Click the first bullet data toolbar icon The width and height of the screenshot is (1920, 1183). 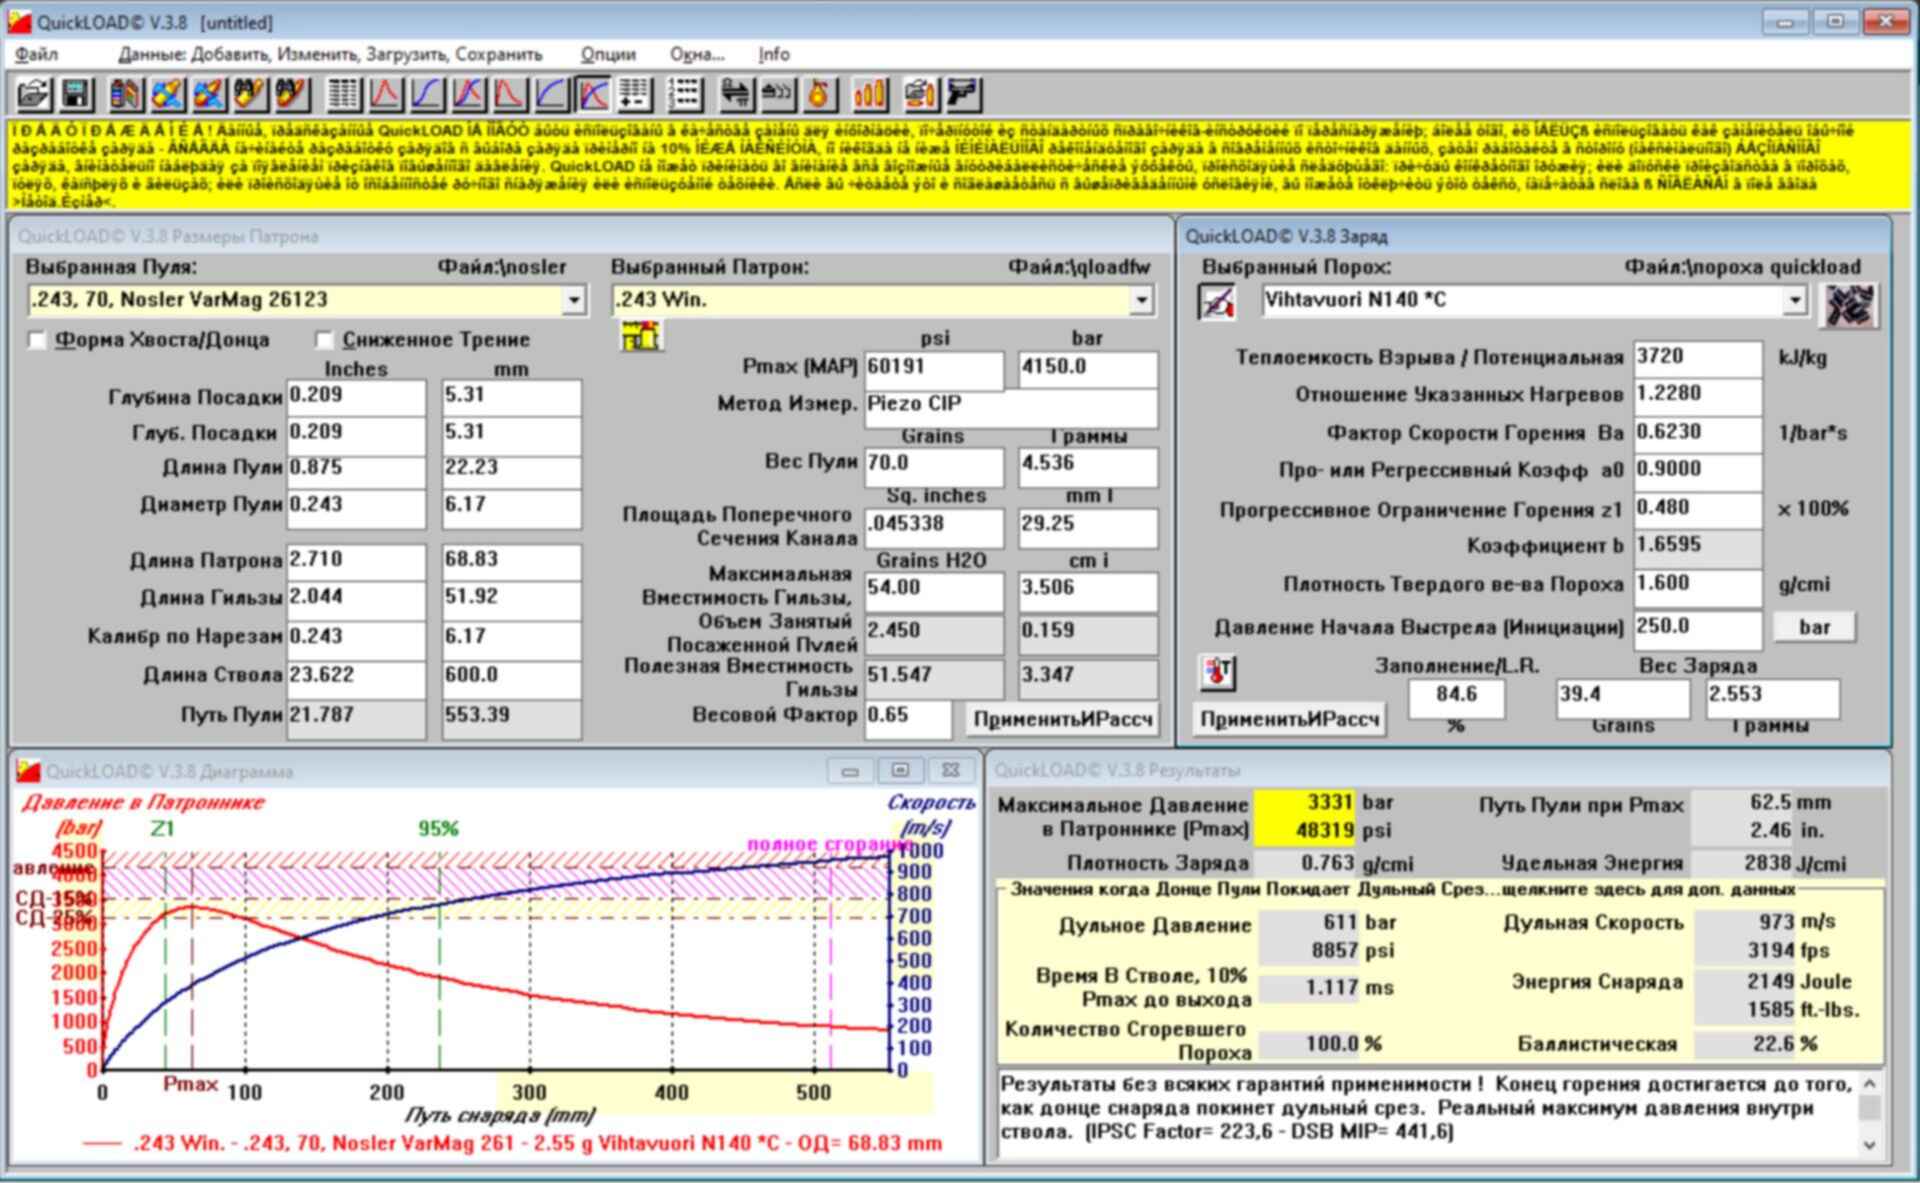(168, 94)
